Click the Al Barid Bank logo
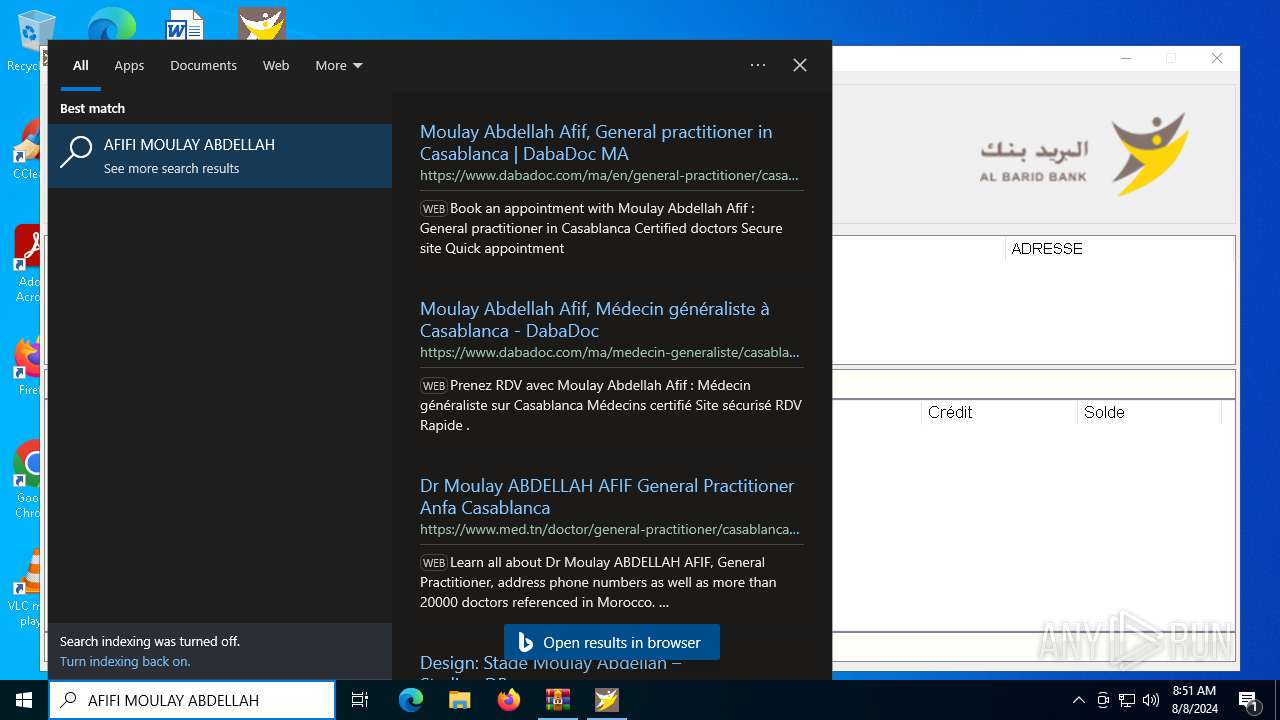Screen dimensions: 1280x720 1084,153
